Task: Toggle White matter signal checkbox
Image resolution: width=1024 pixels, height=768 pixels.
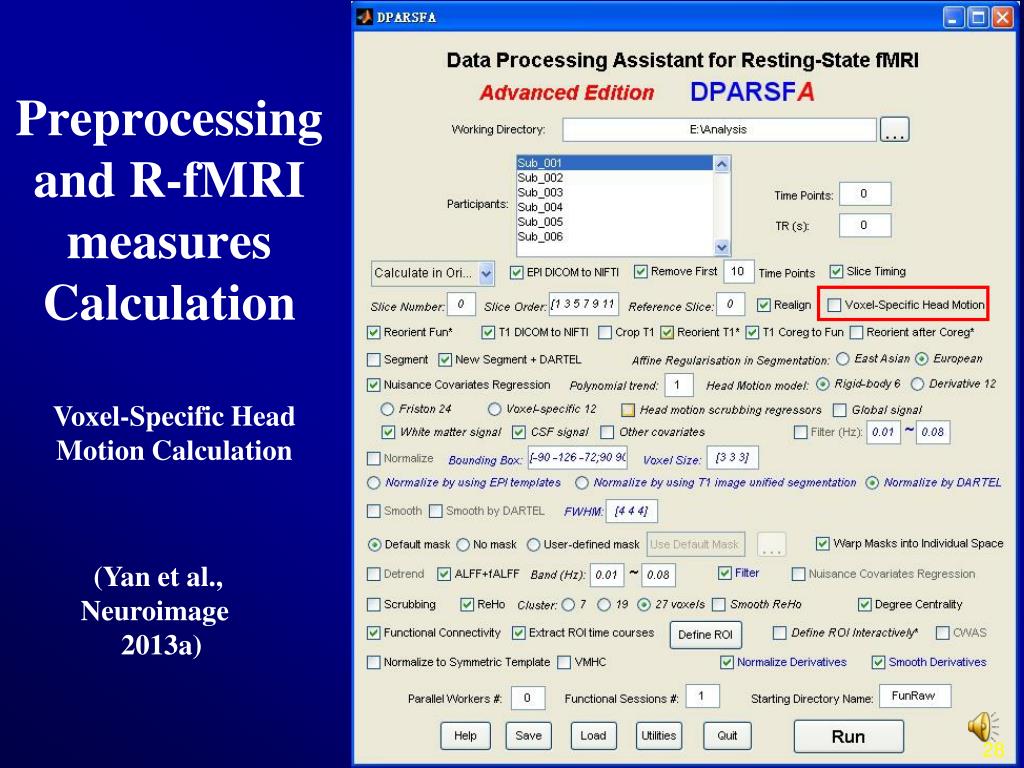Action: coord(388,432)
